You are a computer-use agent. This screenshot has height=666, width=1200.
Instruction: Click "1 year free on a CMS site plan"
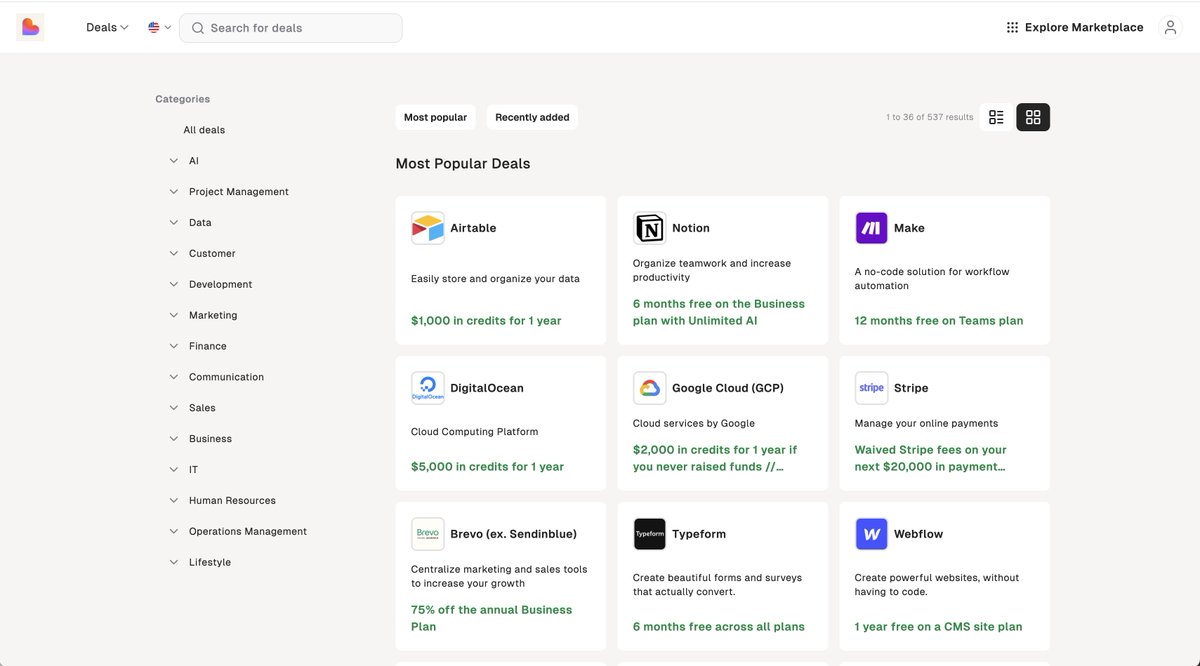pyautogui.click(x=939, y=627)
